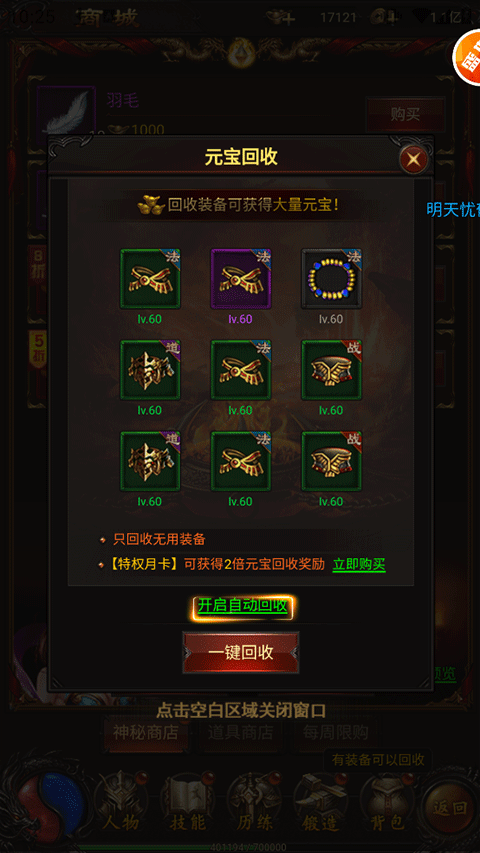This screenshot has width=480, height=853.
Task: Tap the 返回 return button
Action: point(450,808)
